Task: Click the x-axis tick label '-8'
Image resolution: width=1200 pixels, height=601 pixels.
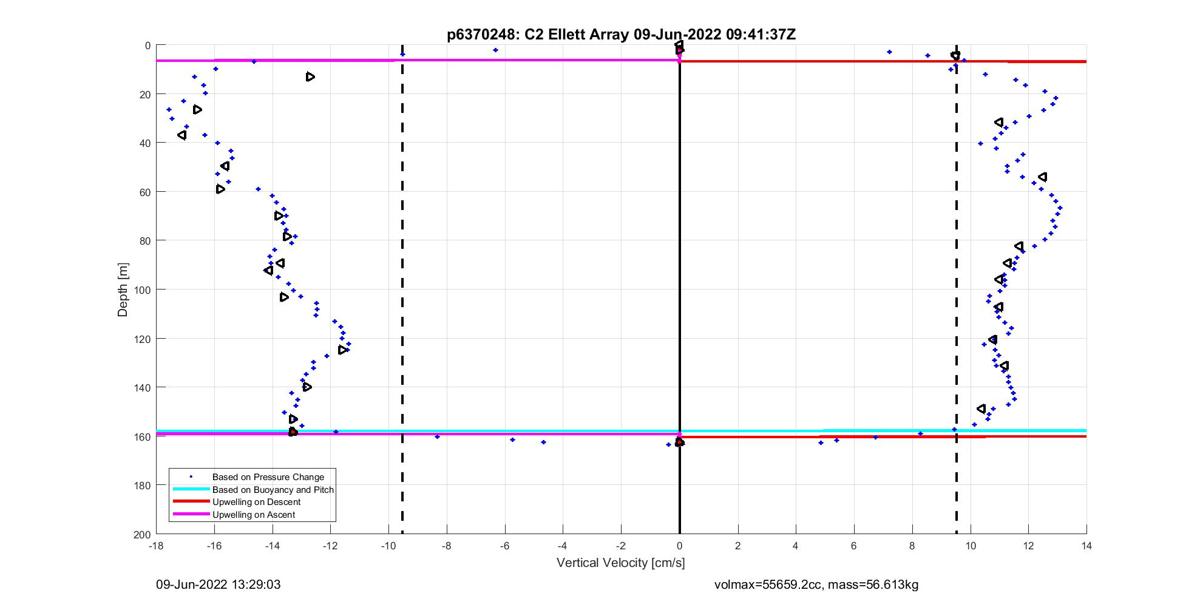Action: pos(446,547)
